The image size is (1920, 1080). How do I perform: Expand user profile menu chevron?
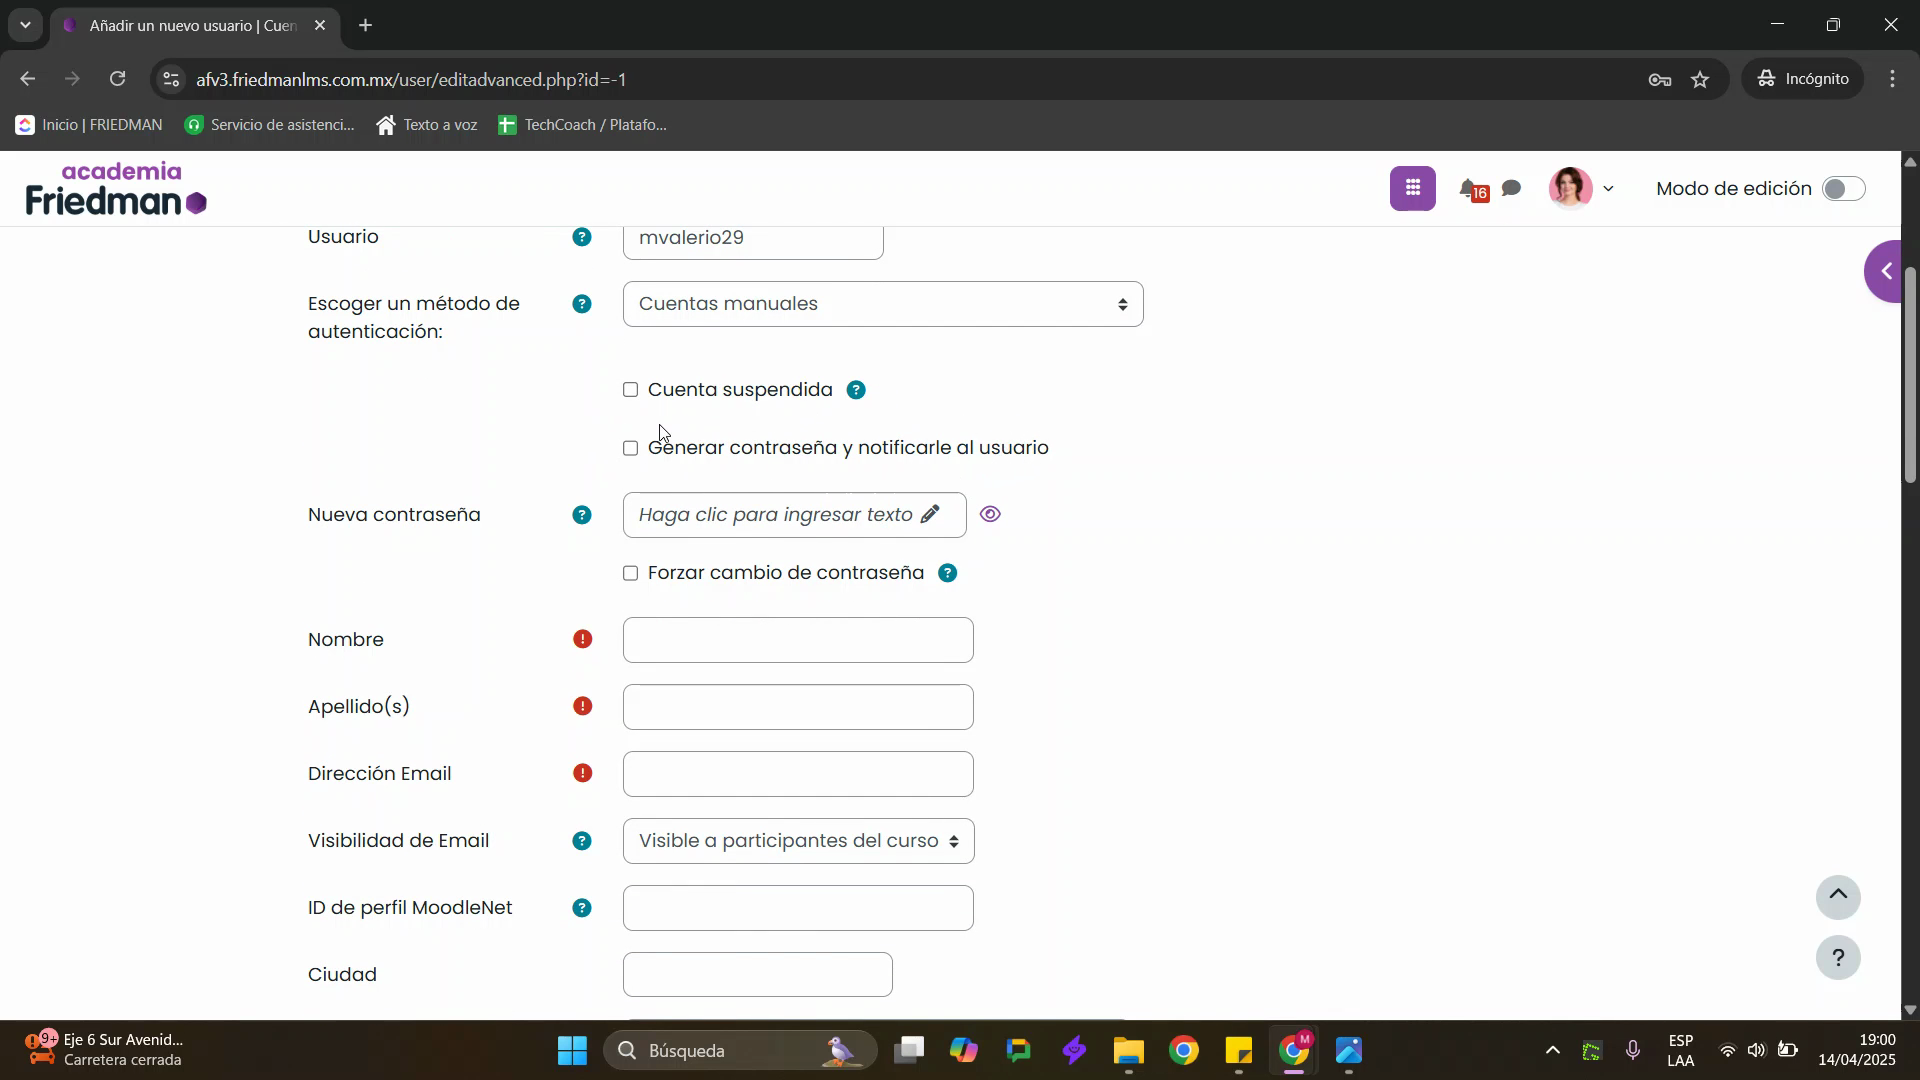pyautogui.click(x=1608, y=189)
